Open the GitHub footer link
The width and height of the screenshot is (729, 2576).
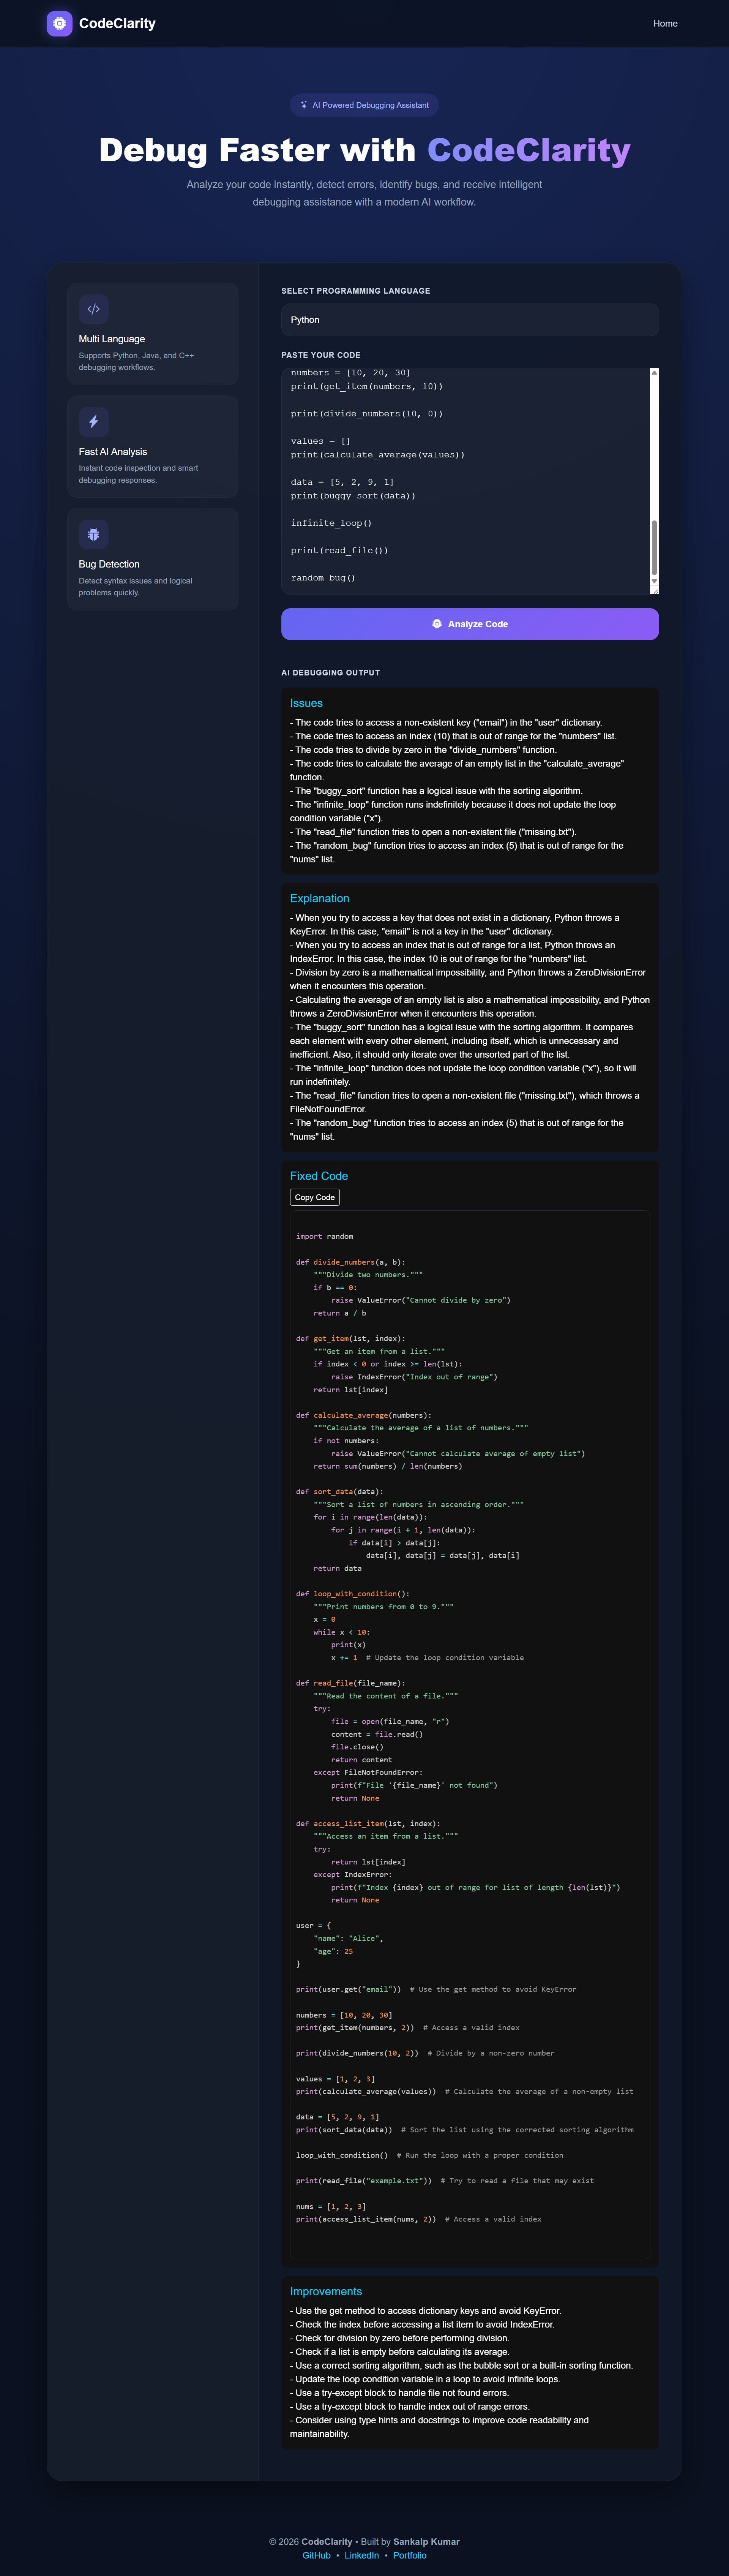pos(316,2555)
